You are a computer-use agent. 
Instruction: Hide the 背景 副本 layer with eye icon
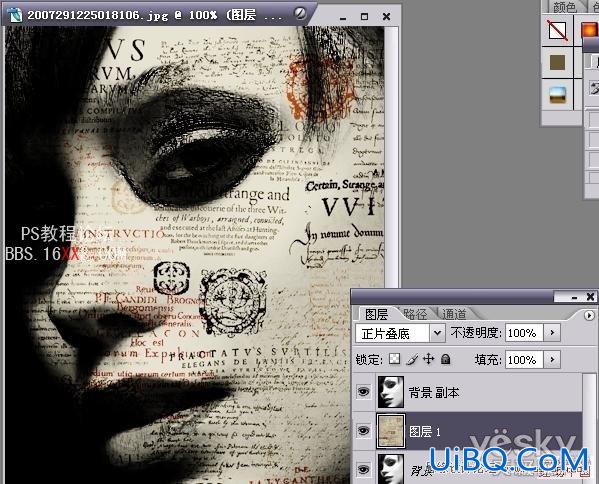(363, 391)
